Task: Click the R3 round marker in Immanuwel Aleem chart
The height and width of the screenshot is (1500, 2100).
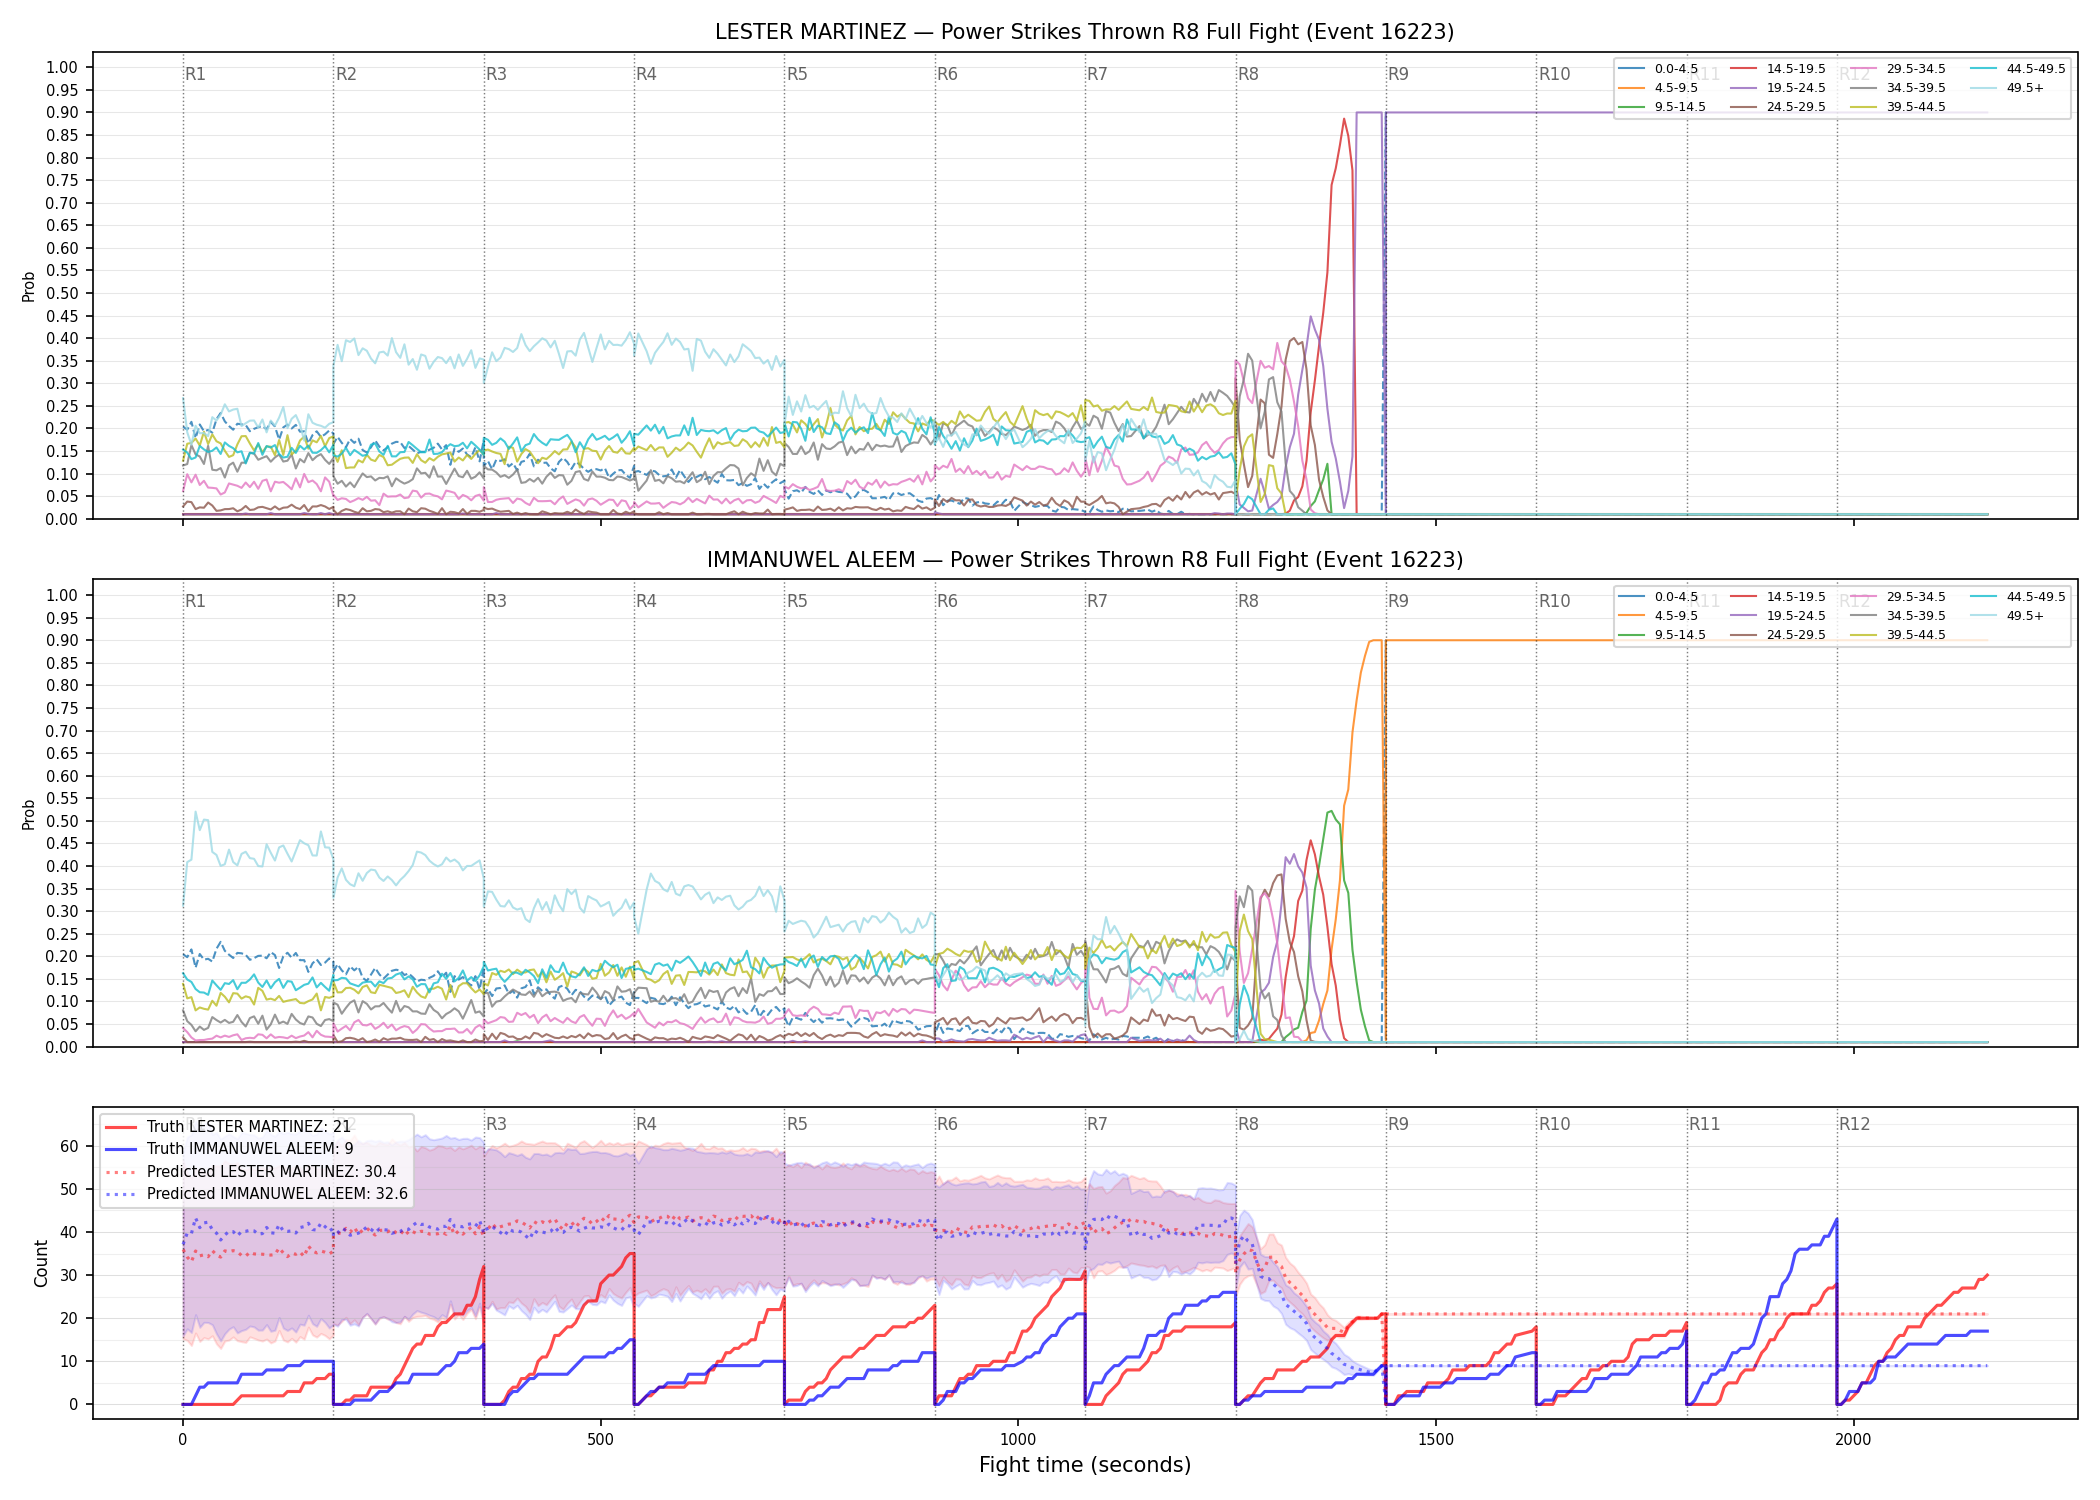Action: 496,601
